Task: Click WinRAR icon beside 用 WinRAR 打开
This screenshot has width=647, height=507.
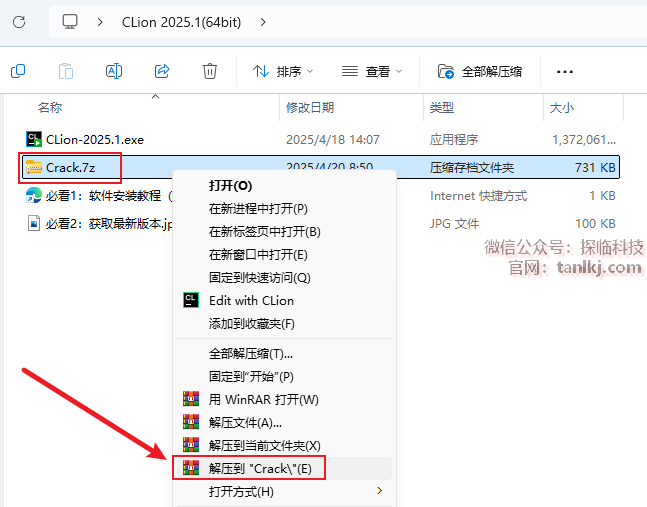Action: click(x=191, y=399)
